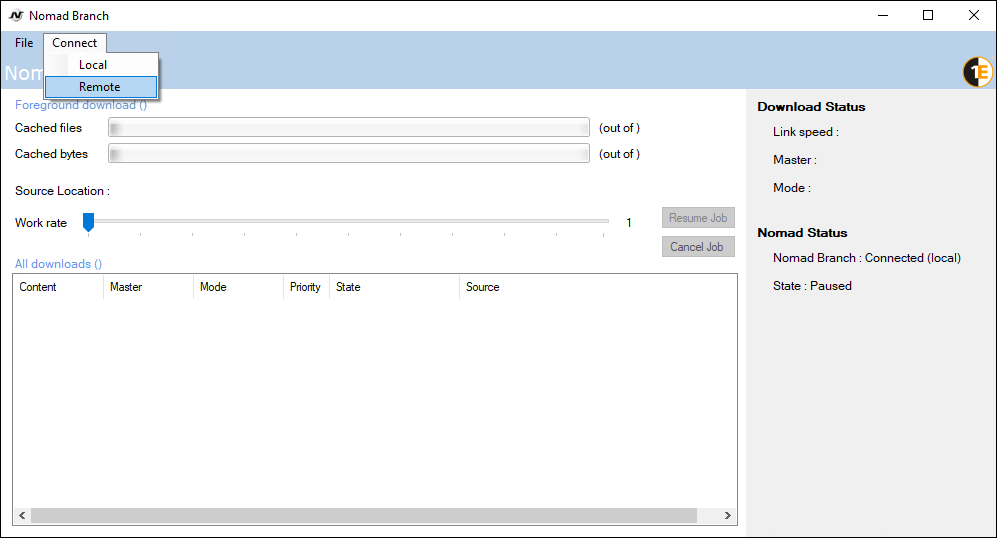Choose Remote in the Connect menu
Screen dimensions: 997x538
[100, 87]
